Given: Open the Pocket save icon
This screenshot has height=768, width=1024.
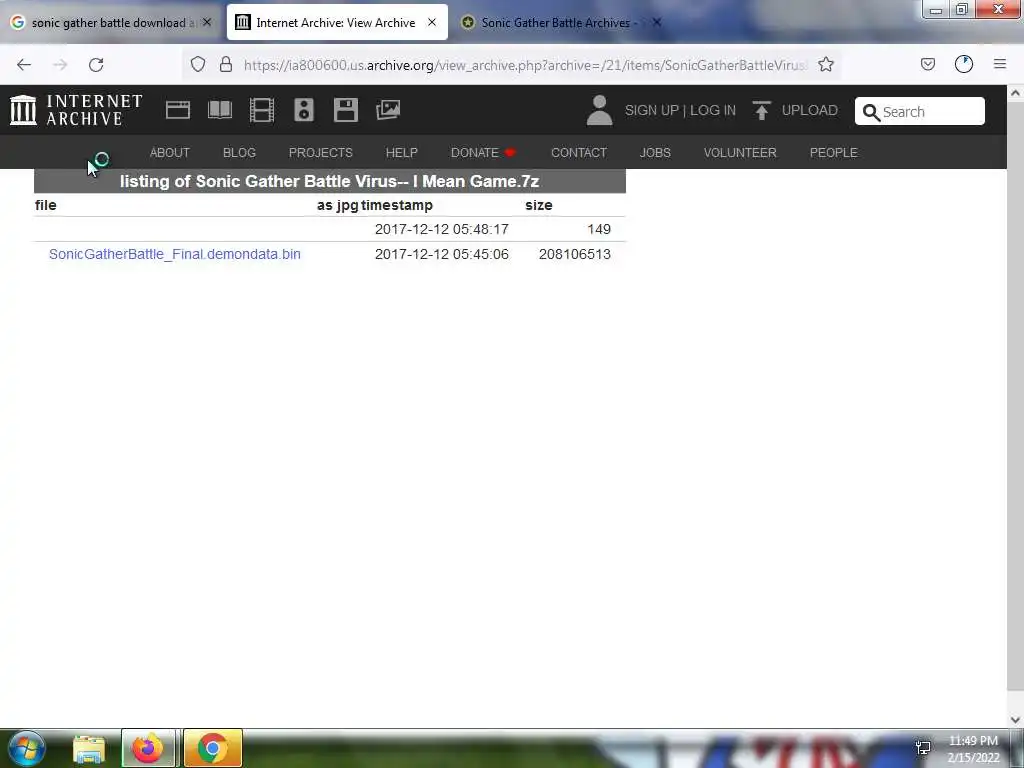Looking at the screenshot, I should pyautogui.click(x=928, y=64).
